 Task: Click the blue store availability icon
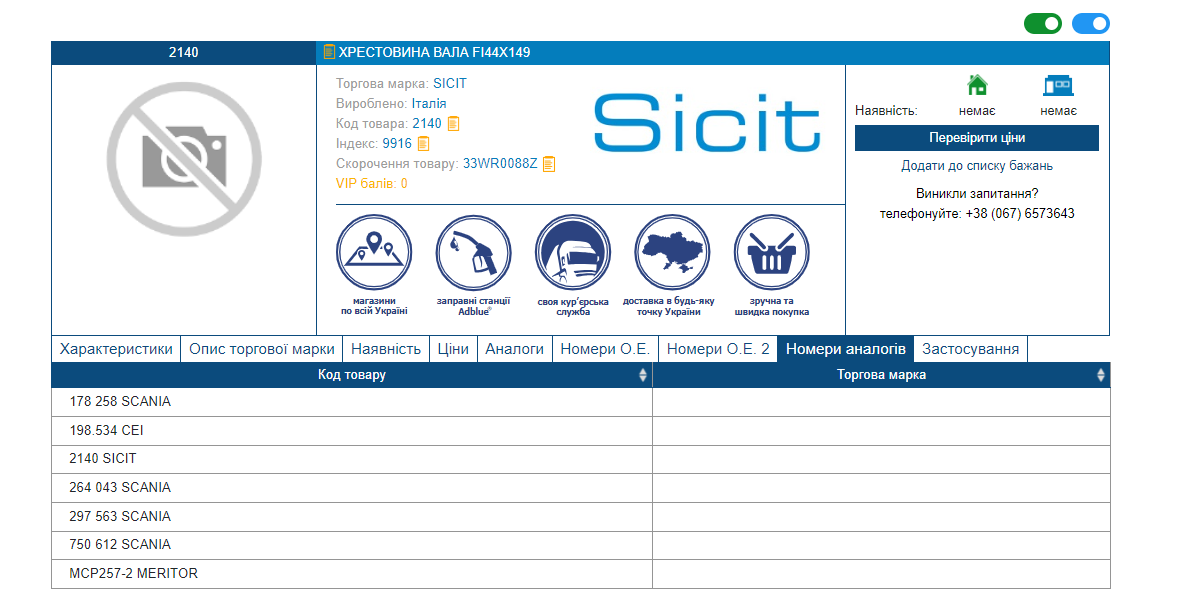[x=1059, y=85]
